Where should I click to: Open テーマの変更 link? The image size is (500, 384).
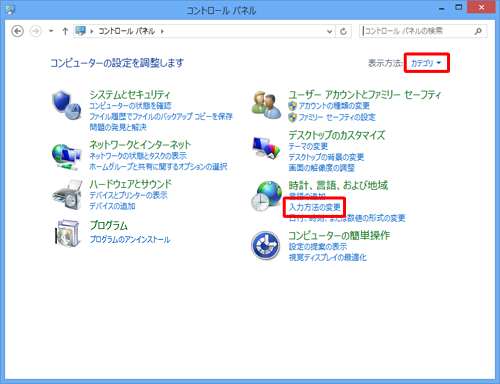[x=308, y=146]
